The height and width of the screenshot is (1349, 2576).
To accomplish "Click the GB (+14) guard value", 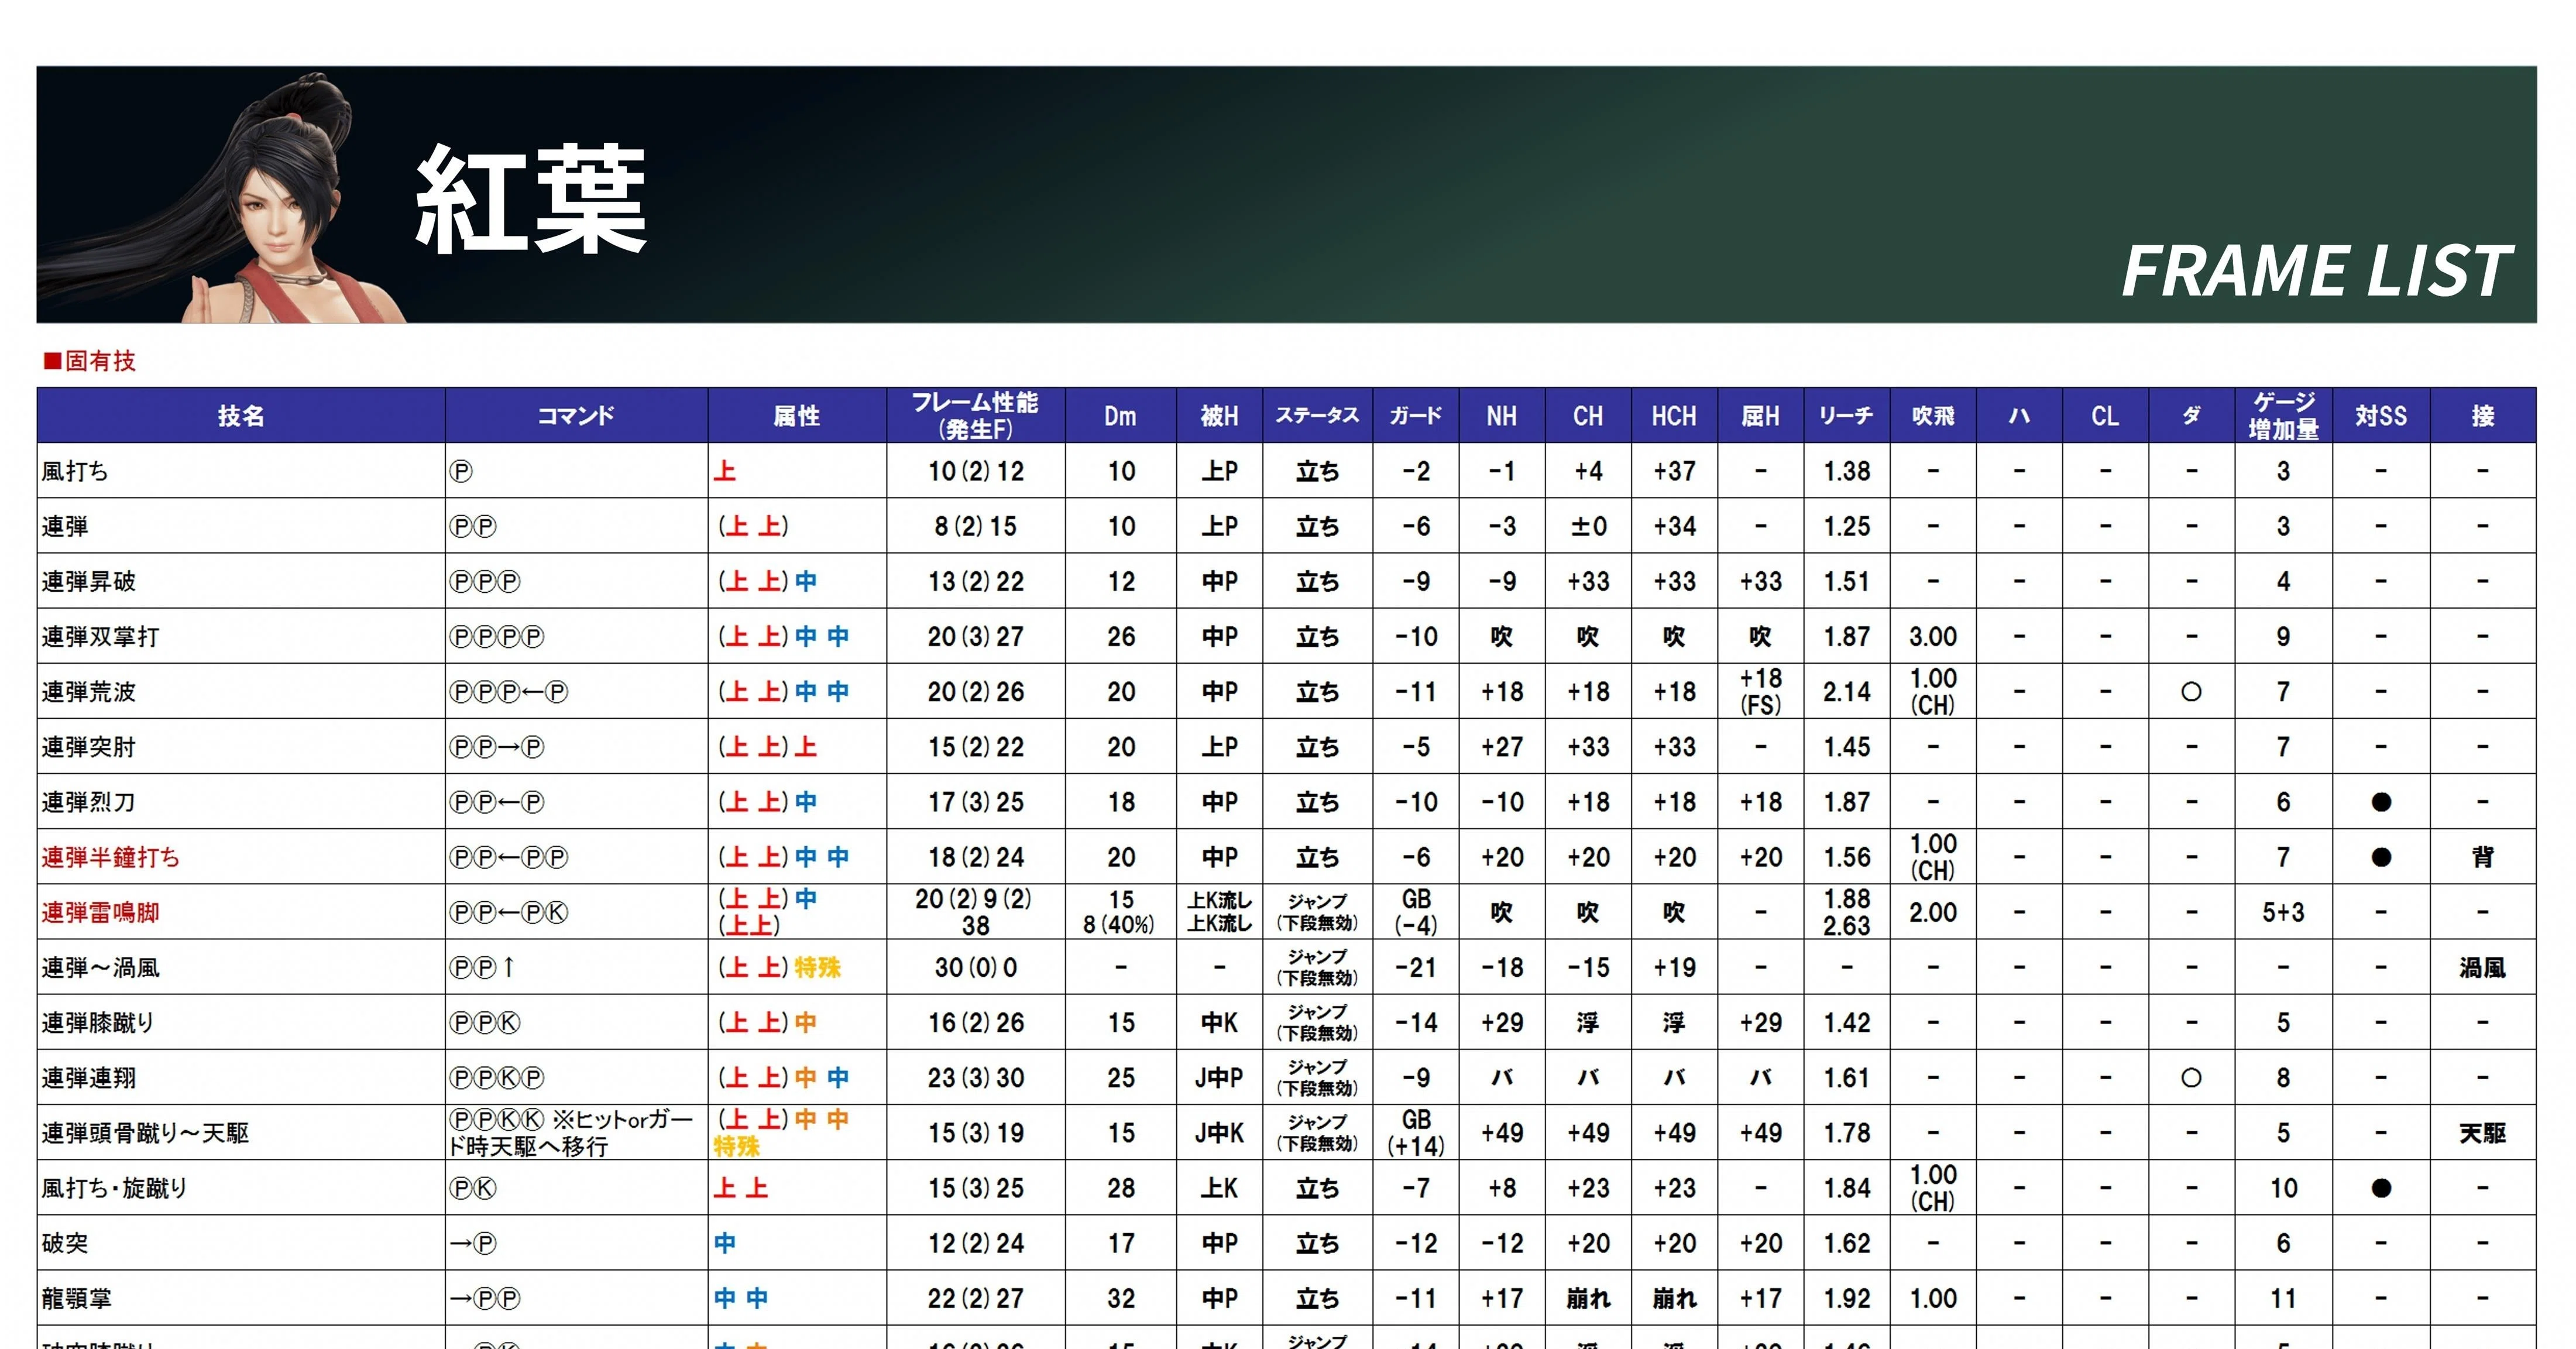I will tap(1416, 1133).
